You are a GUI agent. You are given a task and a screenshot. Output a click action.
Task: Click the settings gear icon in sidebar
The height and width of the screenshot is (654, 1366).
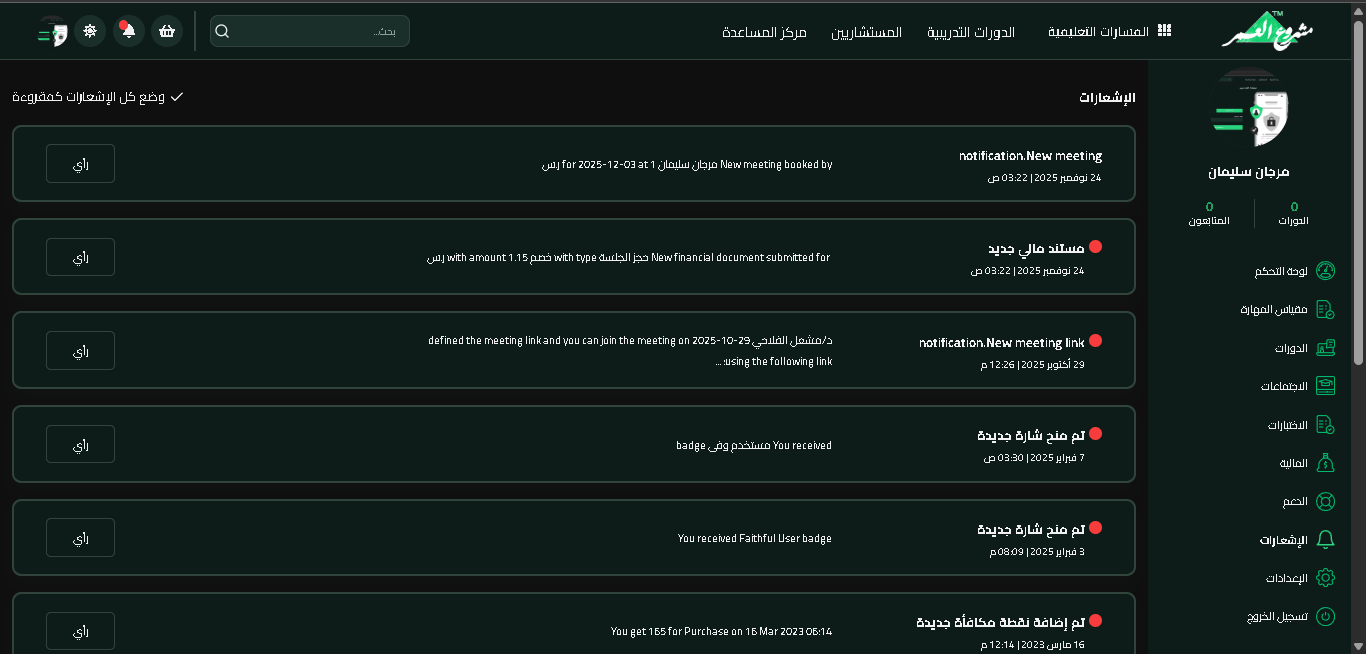[x=1325, y=578]
